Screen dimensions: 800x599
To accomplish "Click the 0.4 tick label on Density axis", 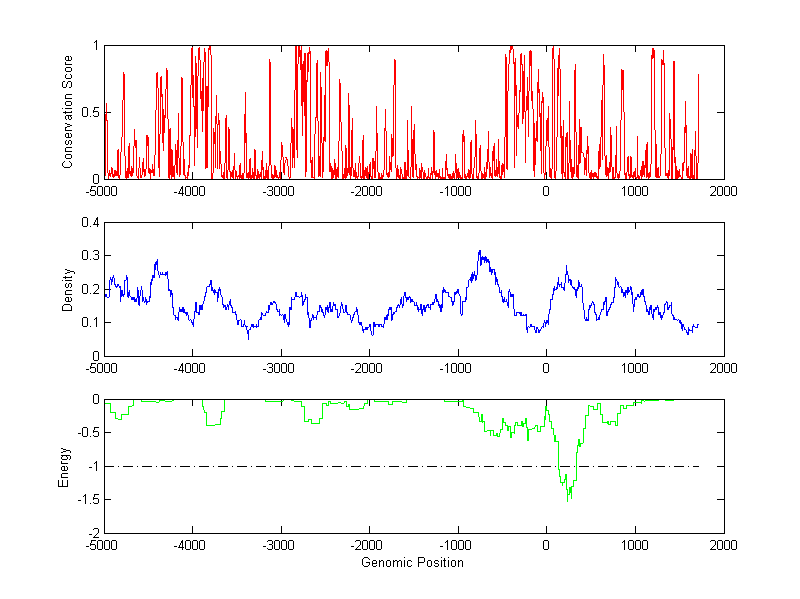I will (90, 223).
